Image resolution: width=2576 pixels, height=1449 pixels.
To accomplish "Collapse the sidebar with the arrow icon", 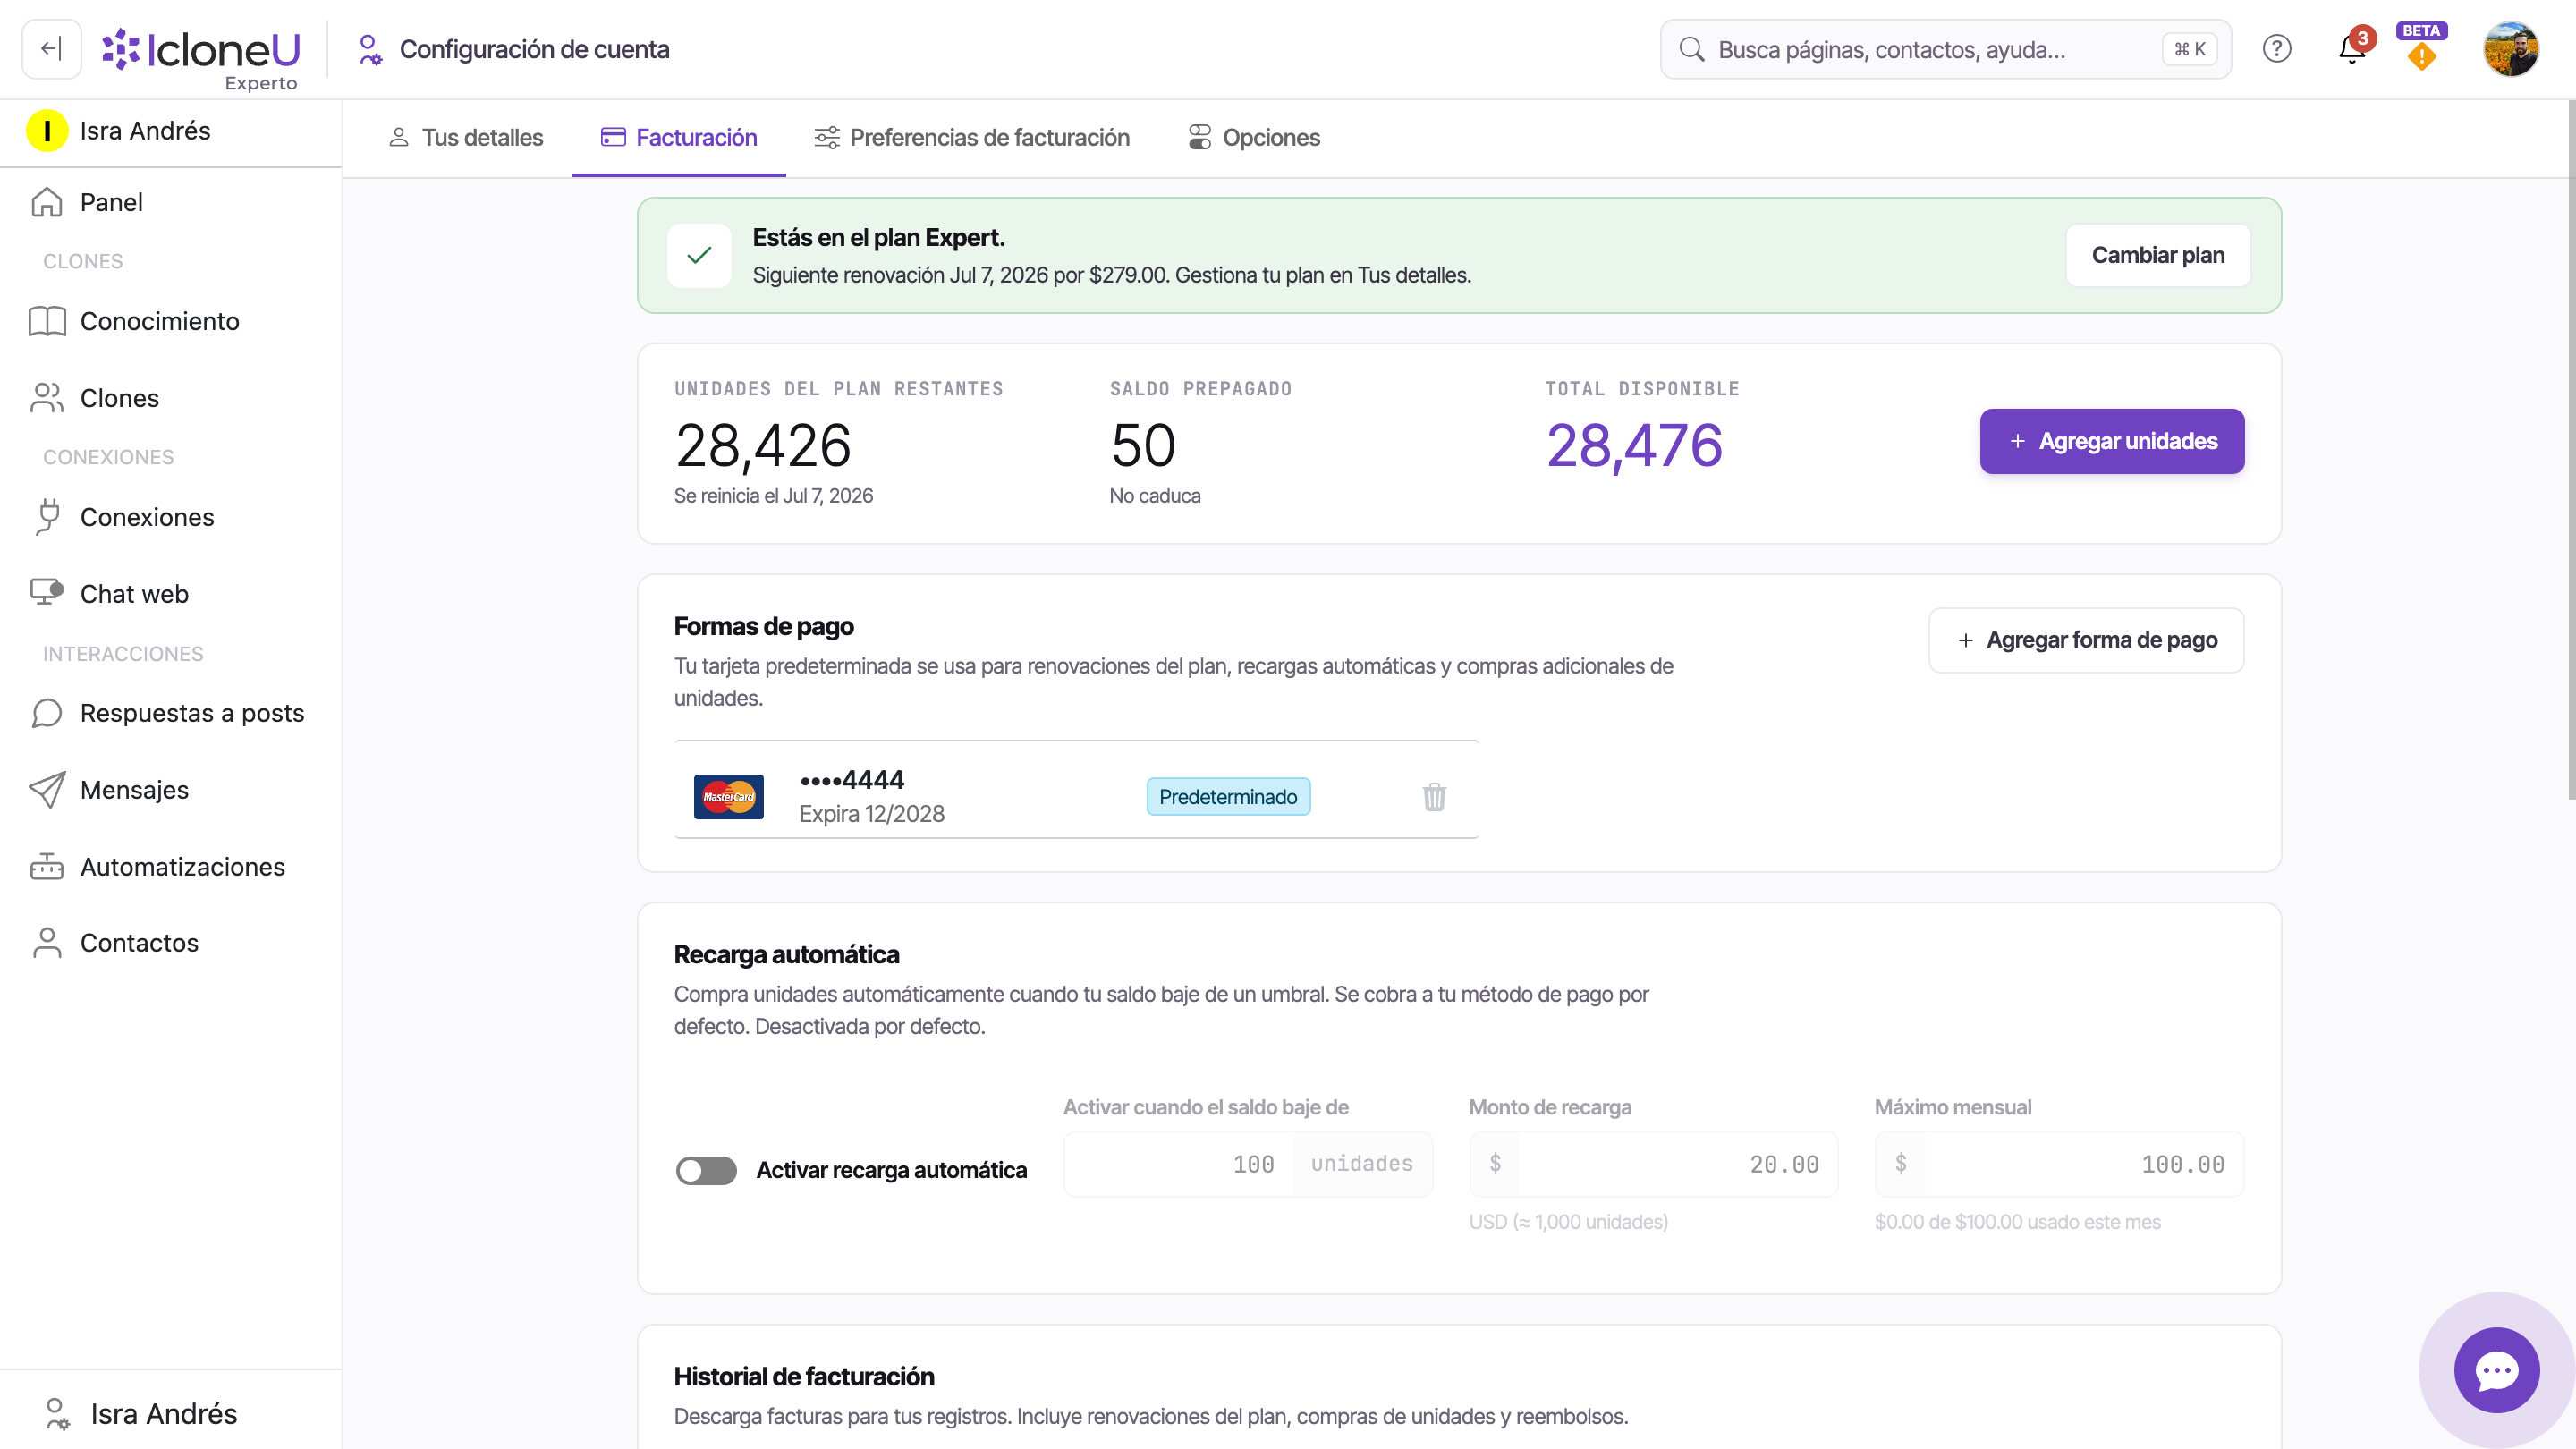I will click(x=51, y=49).
